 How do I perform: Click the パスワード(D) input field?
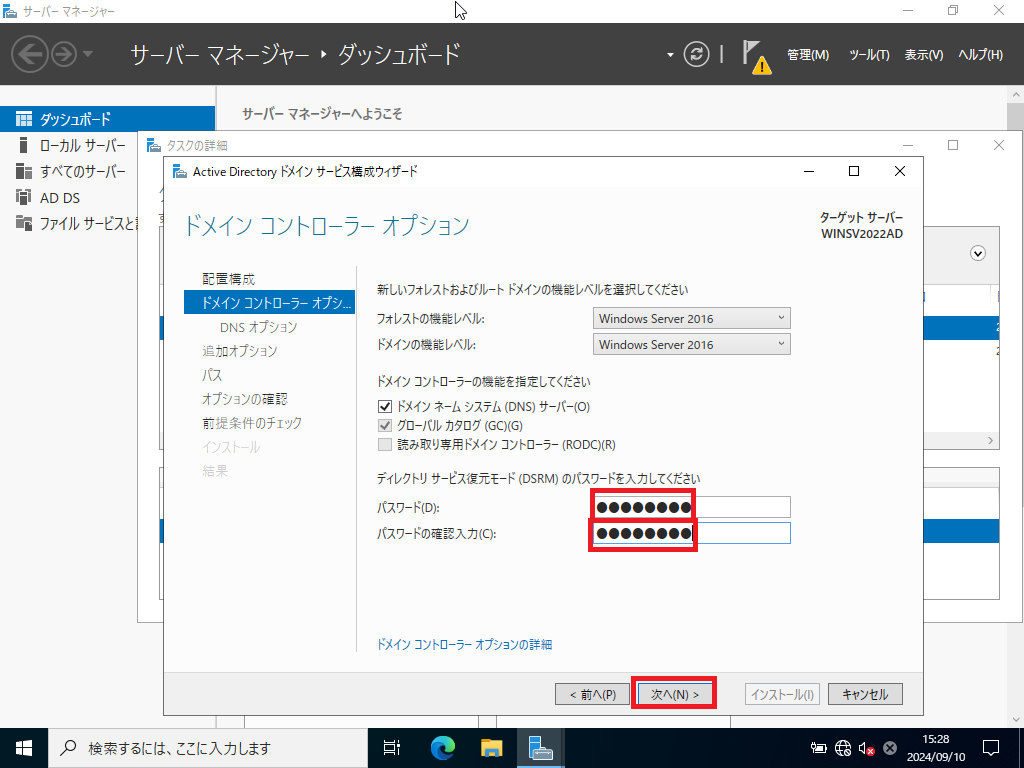(x=691, y=507)
